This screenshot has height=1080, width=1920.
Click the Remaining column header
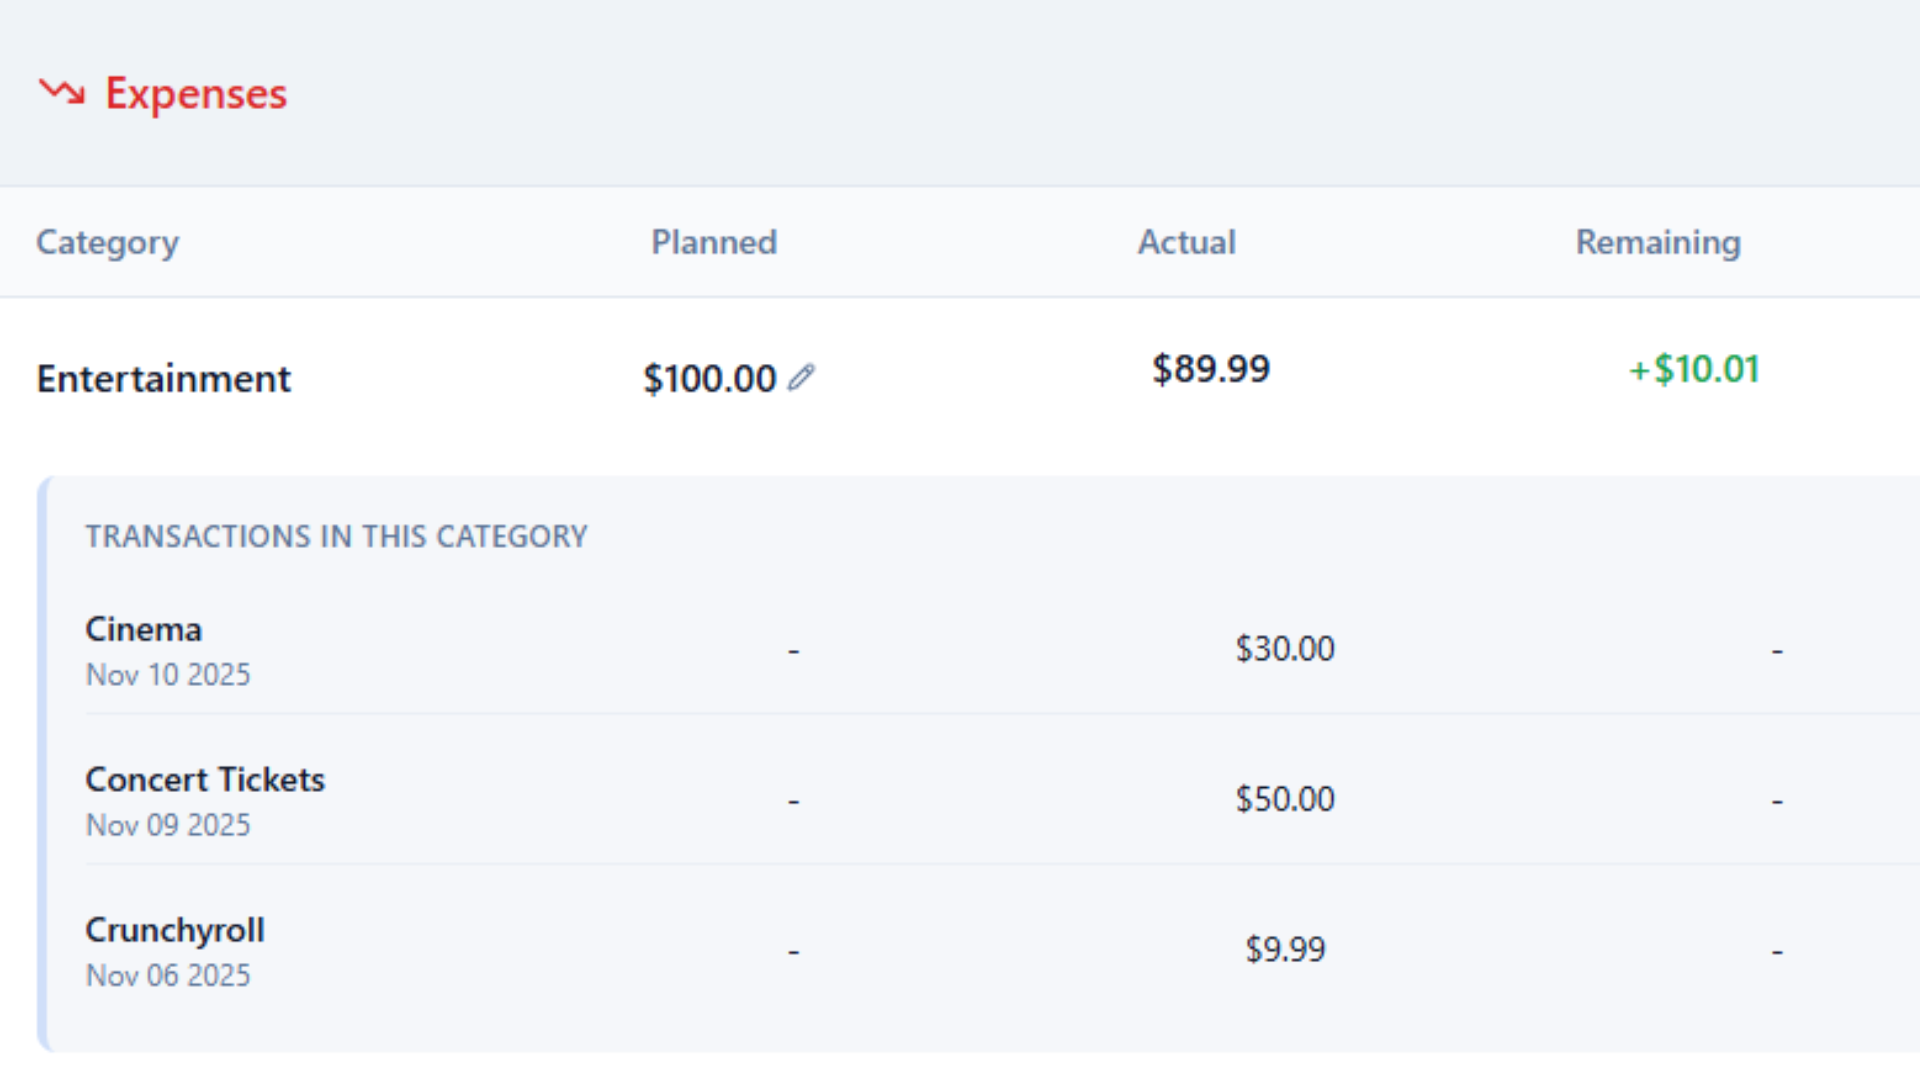point(1657,242)
